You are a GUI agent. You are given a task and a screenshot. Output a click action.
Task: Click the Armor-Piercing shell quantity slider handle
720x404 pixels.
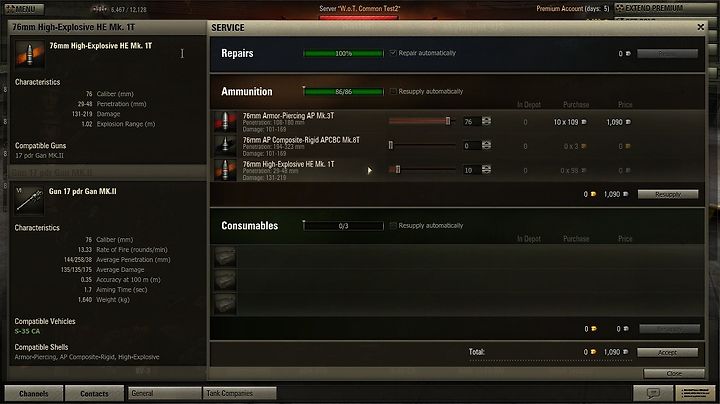(x=448, y=121)
